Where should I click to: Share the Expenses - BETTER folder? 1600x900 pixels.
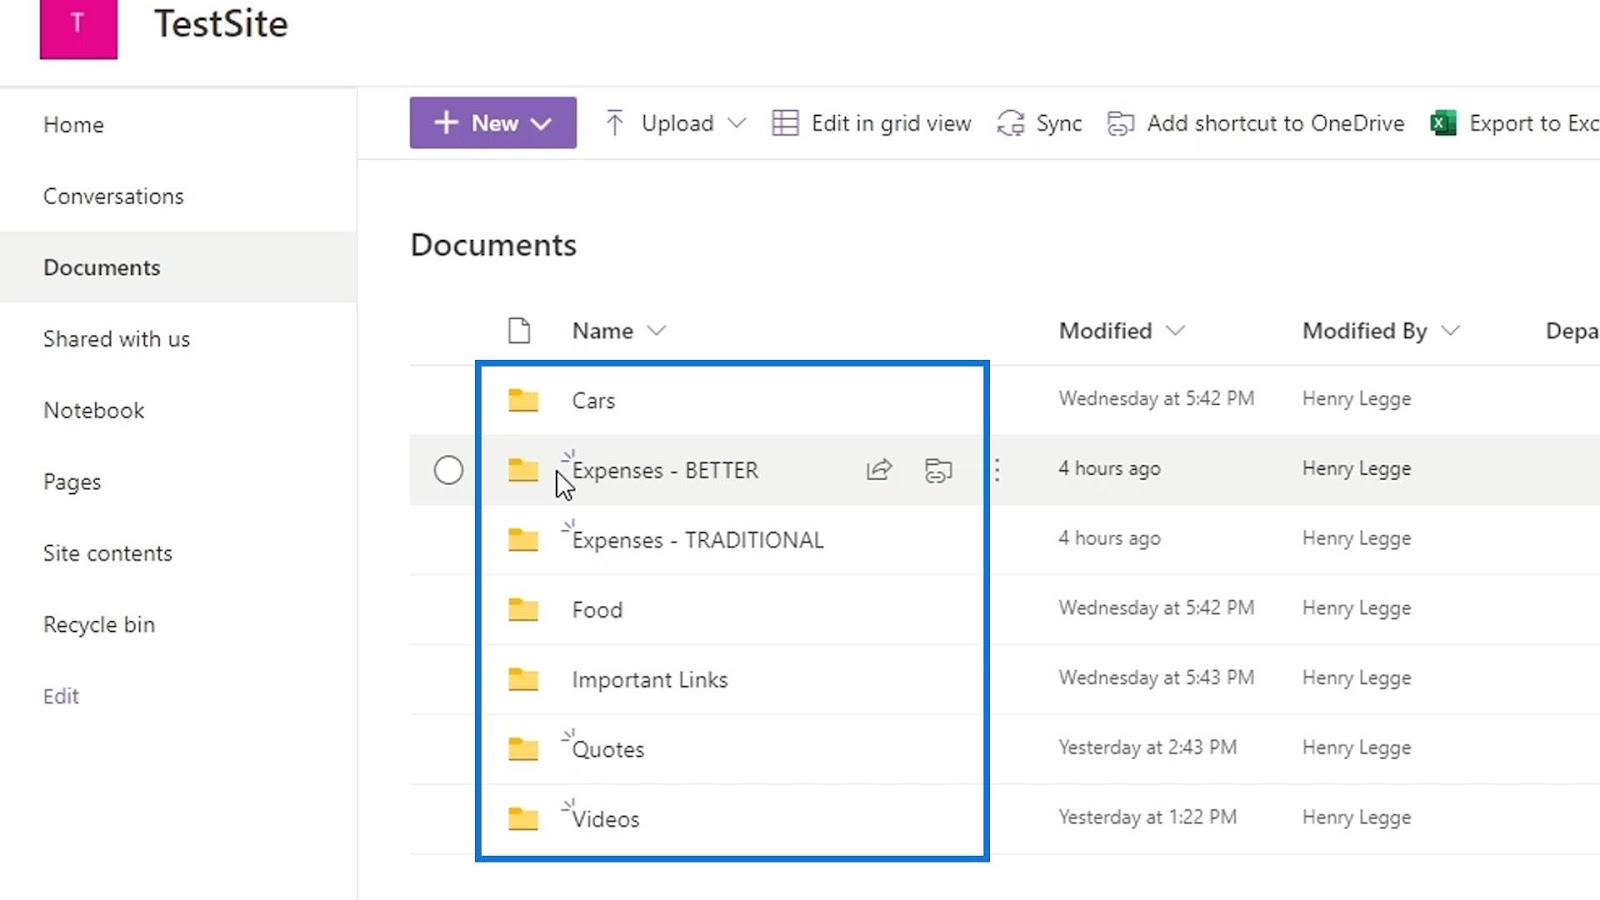pos(879,469)
